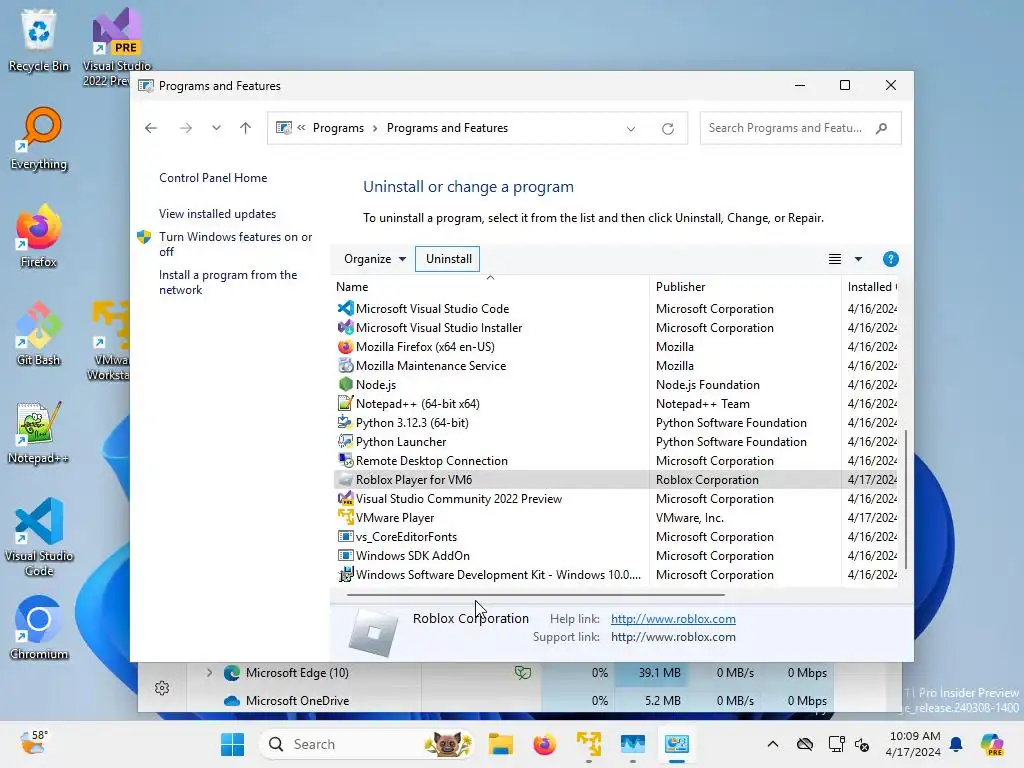Select Visual Studio Community 2022 Preview entry
The width and height of the screenshot is (1024, 768).
pyautogui.click(x=615, y=498)
